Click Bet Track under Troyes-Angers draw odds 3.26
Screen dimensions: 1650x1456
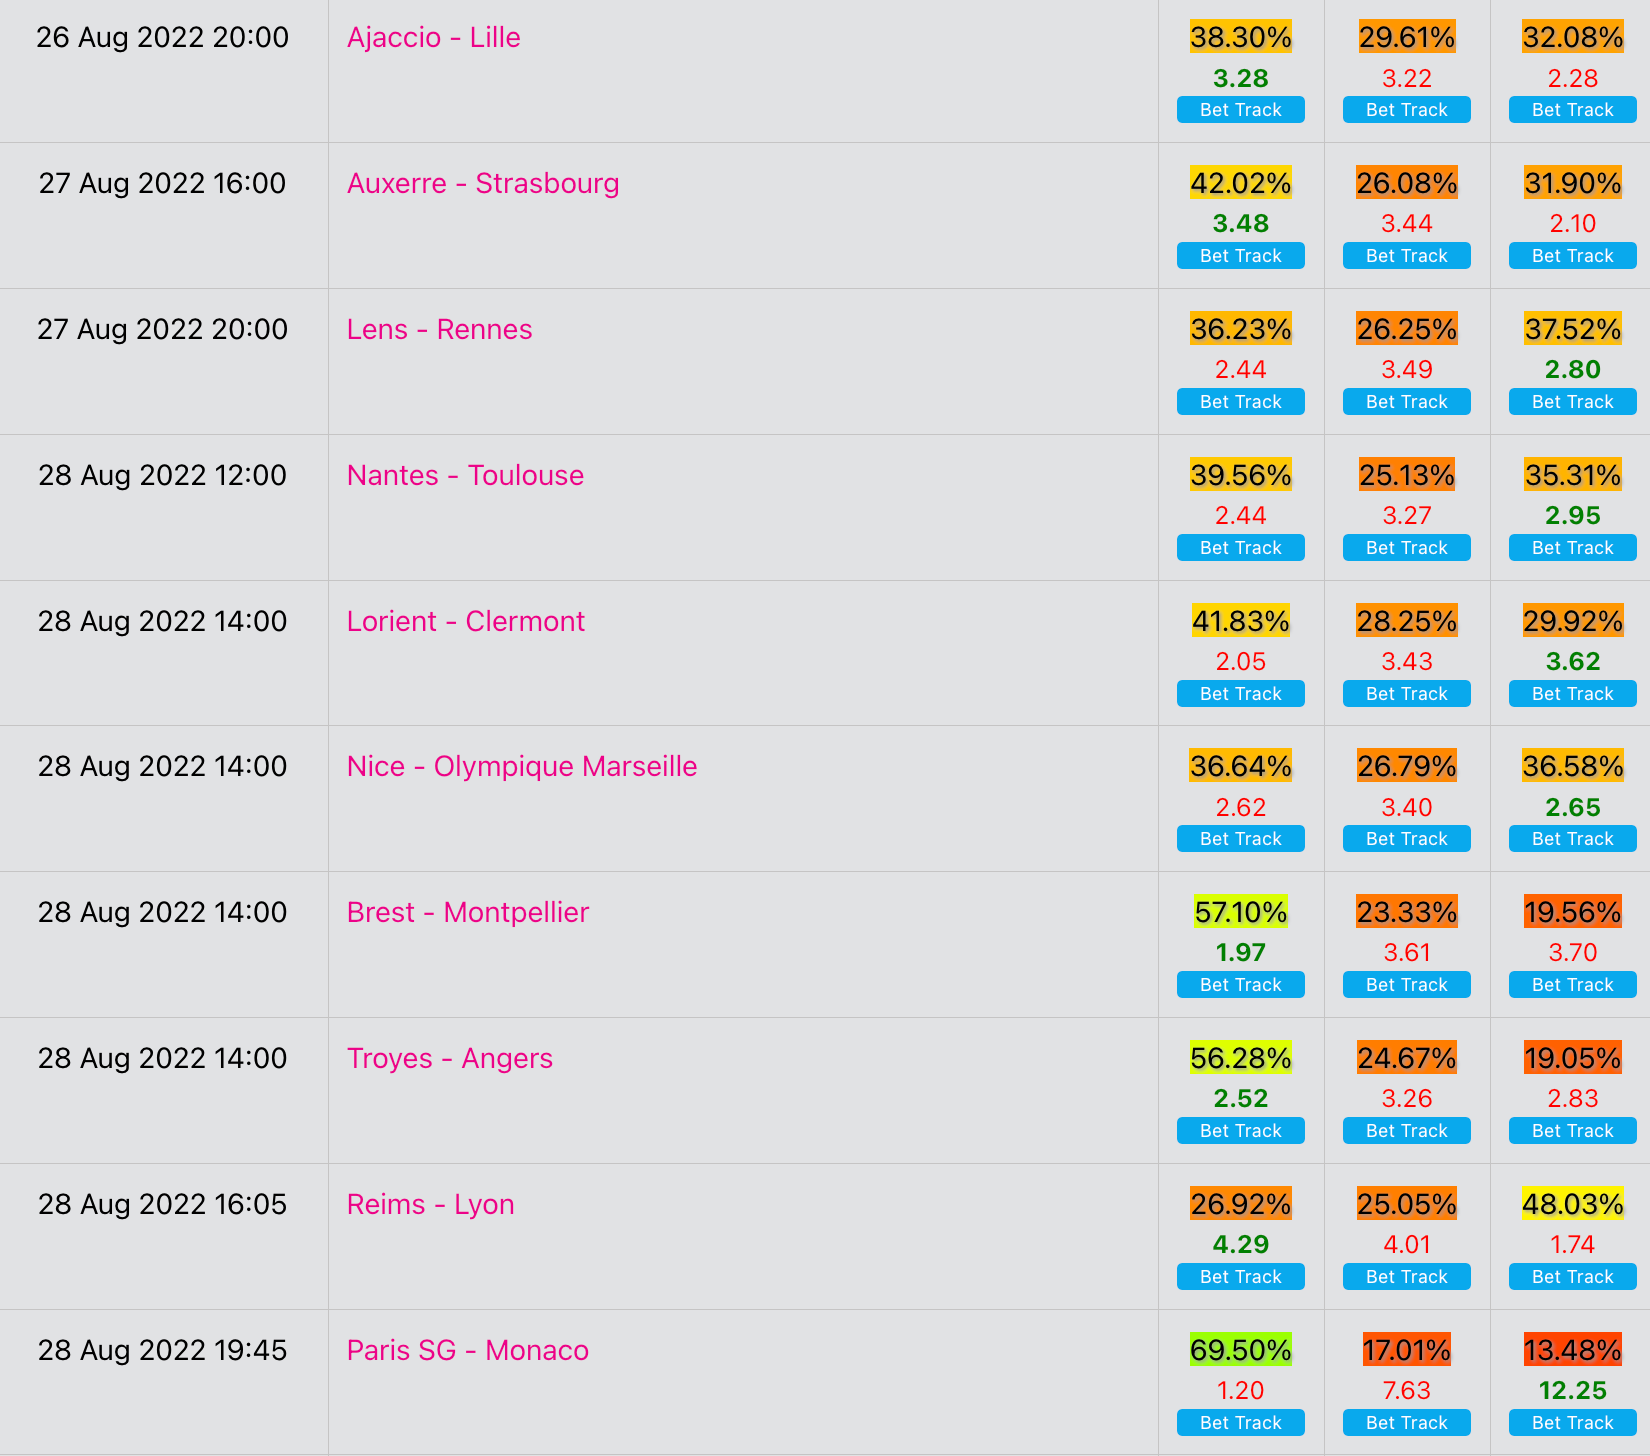[1407, 1131]
